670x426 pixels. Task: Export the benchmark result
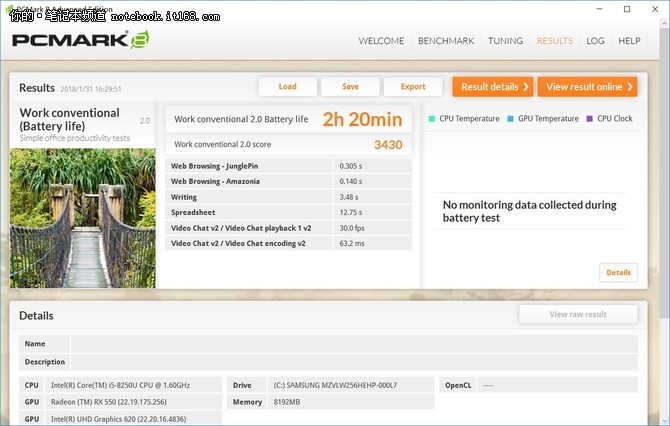click(x=413, y=87)
